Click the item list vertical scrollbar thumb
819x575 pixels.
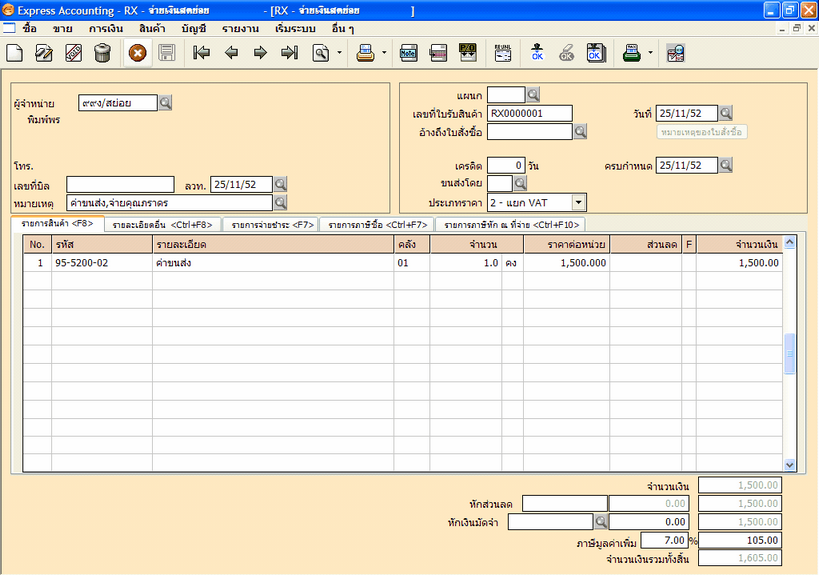click(789, 353)
